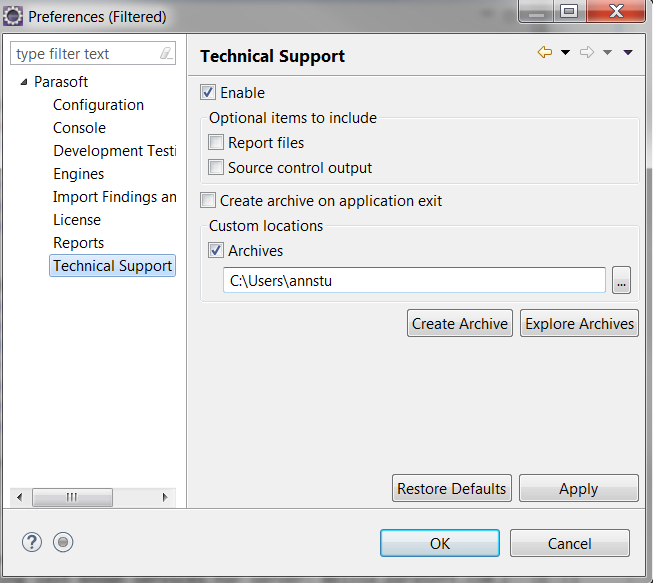Click the round record icon beside help
The image size is (653, 583).
[63, 542]
